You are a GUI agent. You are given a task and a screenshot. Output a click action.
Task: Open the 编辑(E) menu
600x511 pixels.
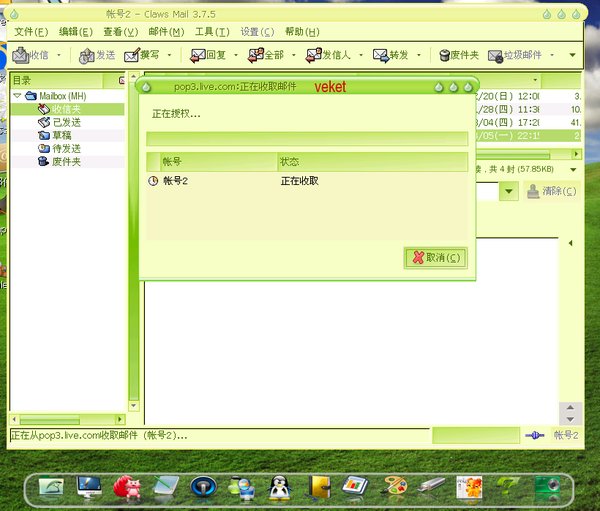[x=76, y=32]
